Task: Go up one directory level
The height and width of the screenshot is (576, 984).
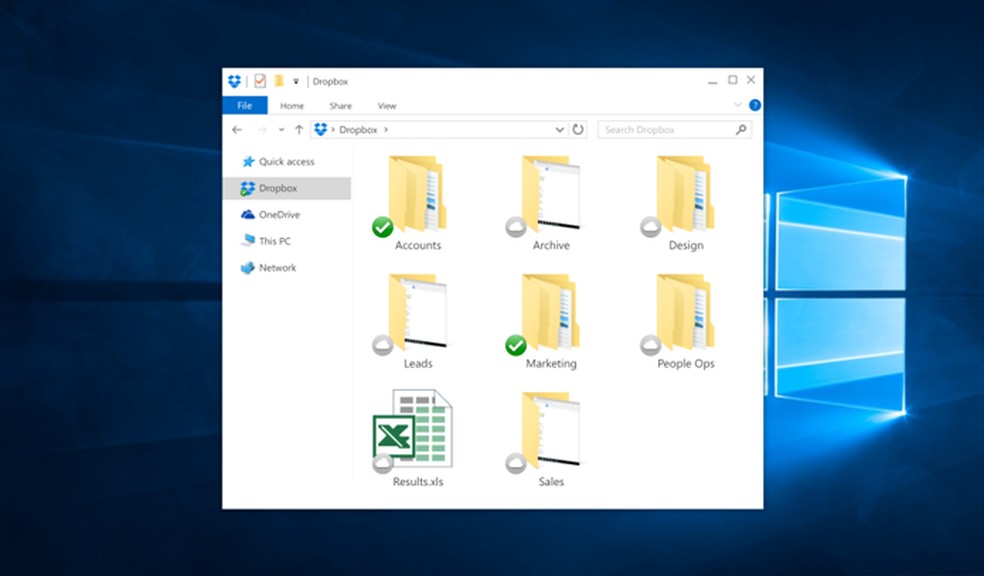Action: coord(299,130)
